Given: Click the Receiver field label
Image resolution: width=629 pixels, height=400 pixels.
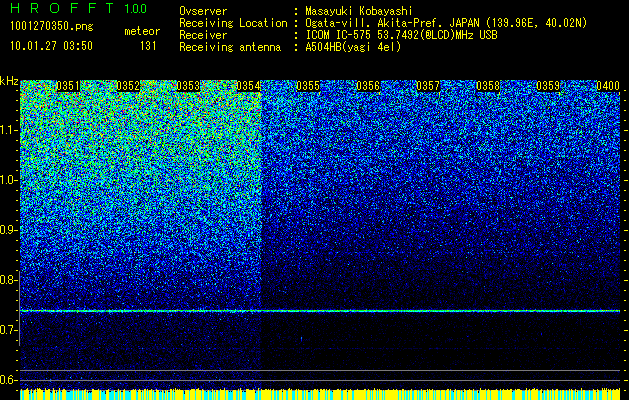Looking at the screenshot, I should 203,35.
